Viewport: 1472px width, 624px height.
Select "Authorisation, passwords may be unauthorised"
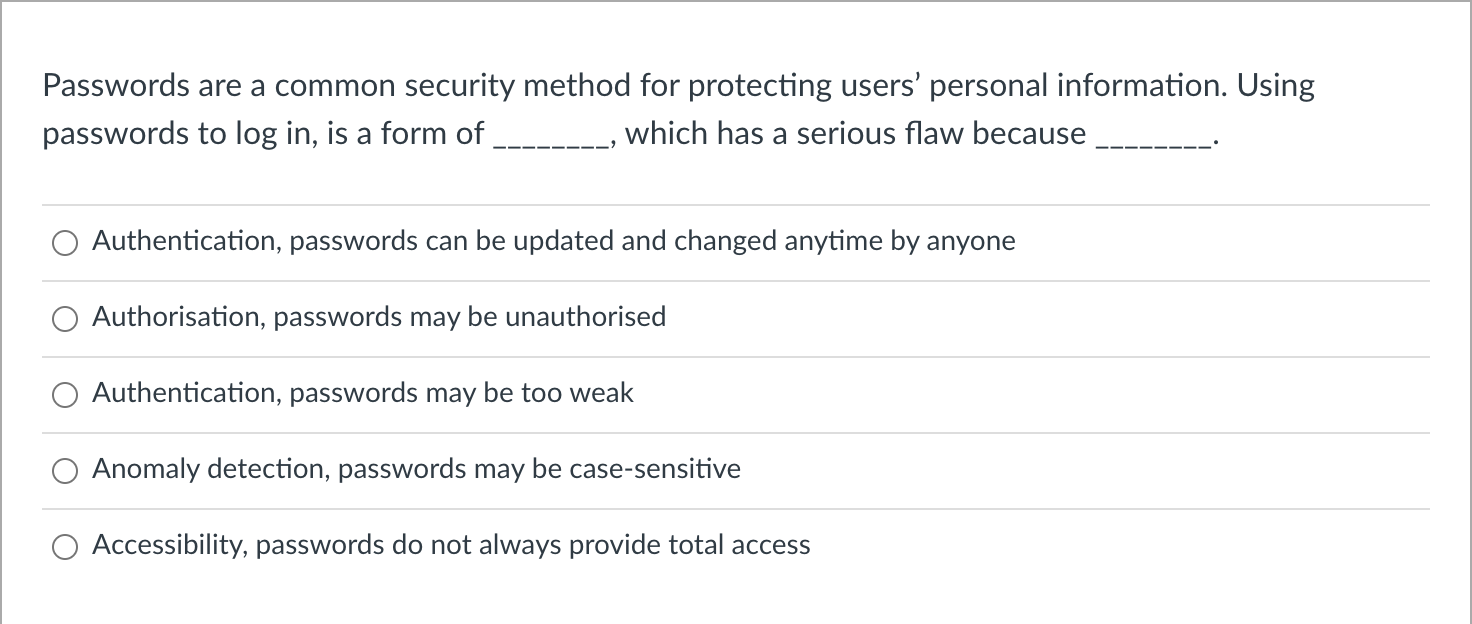[x=65, y=318]
